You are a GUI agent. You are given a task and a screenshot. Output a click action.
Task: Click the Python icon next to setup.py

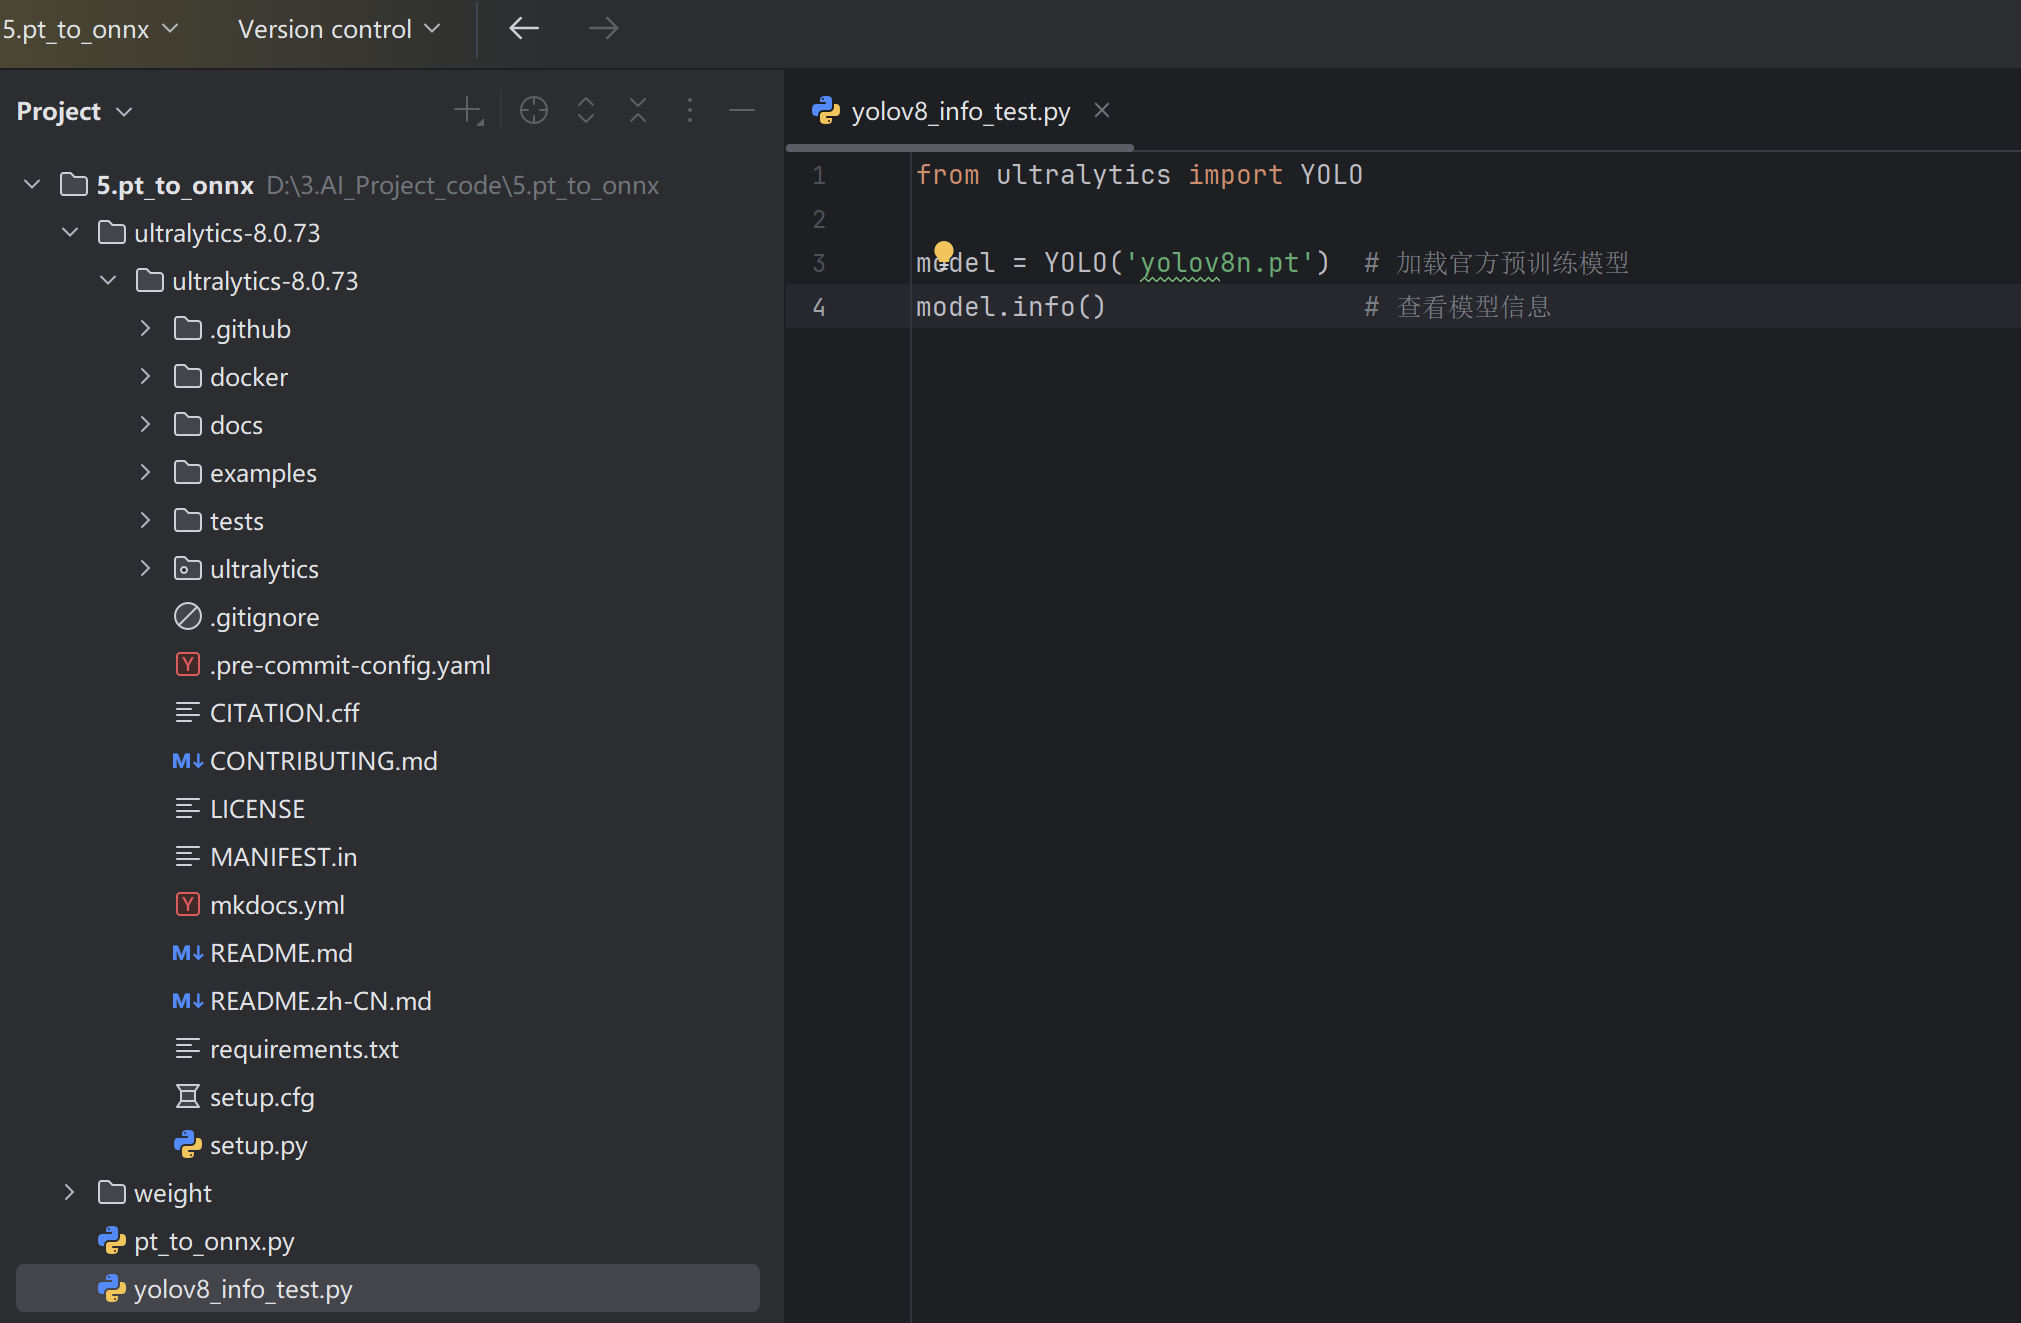(x=188, y=1144)
